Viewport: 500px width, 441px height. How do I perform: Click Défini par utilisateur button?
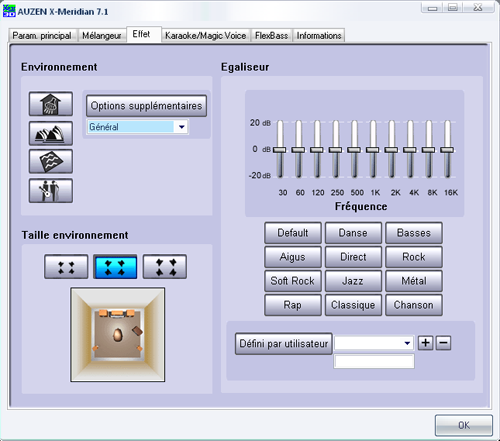(x=284, y=344)
